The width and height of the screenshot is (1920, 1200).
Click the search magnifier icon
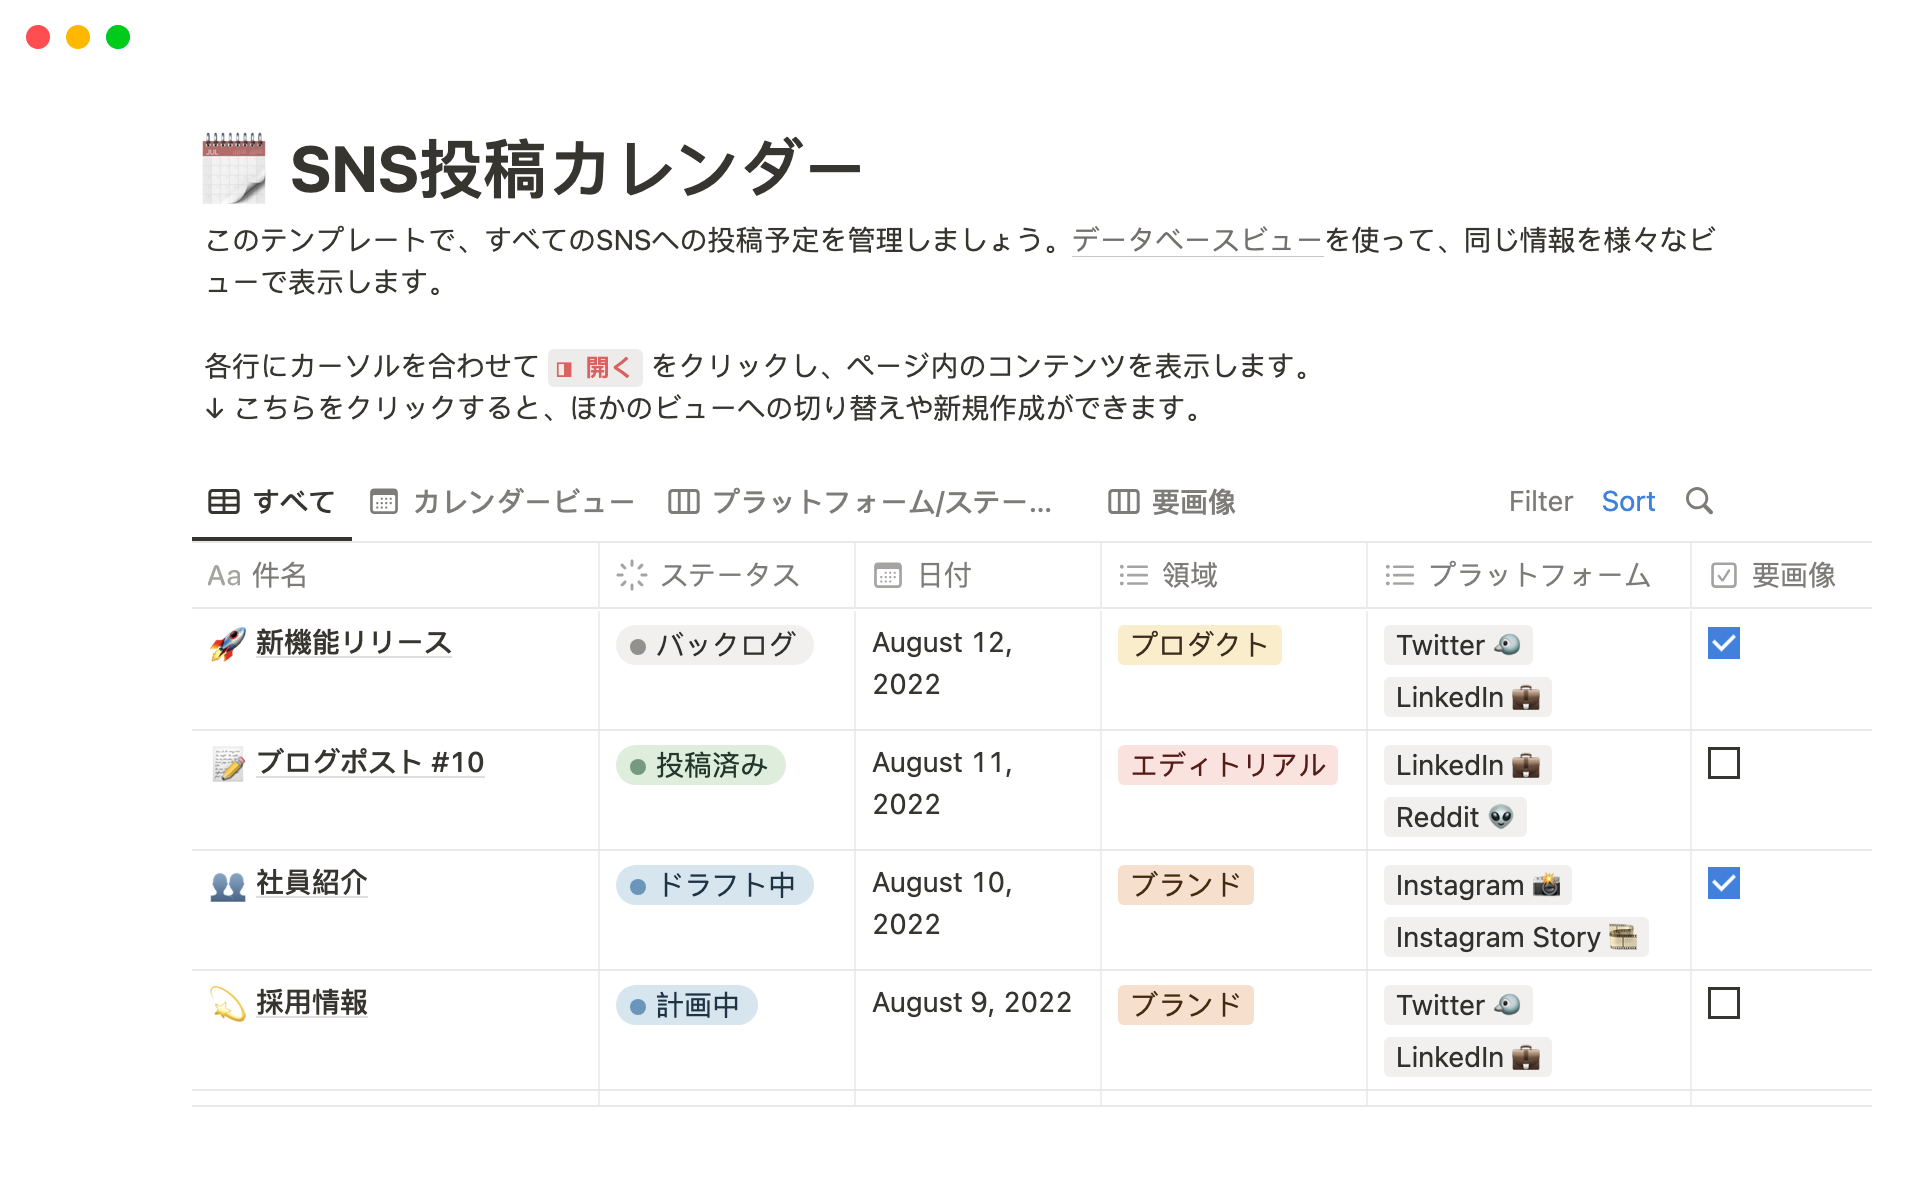point(1699,501)
